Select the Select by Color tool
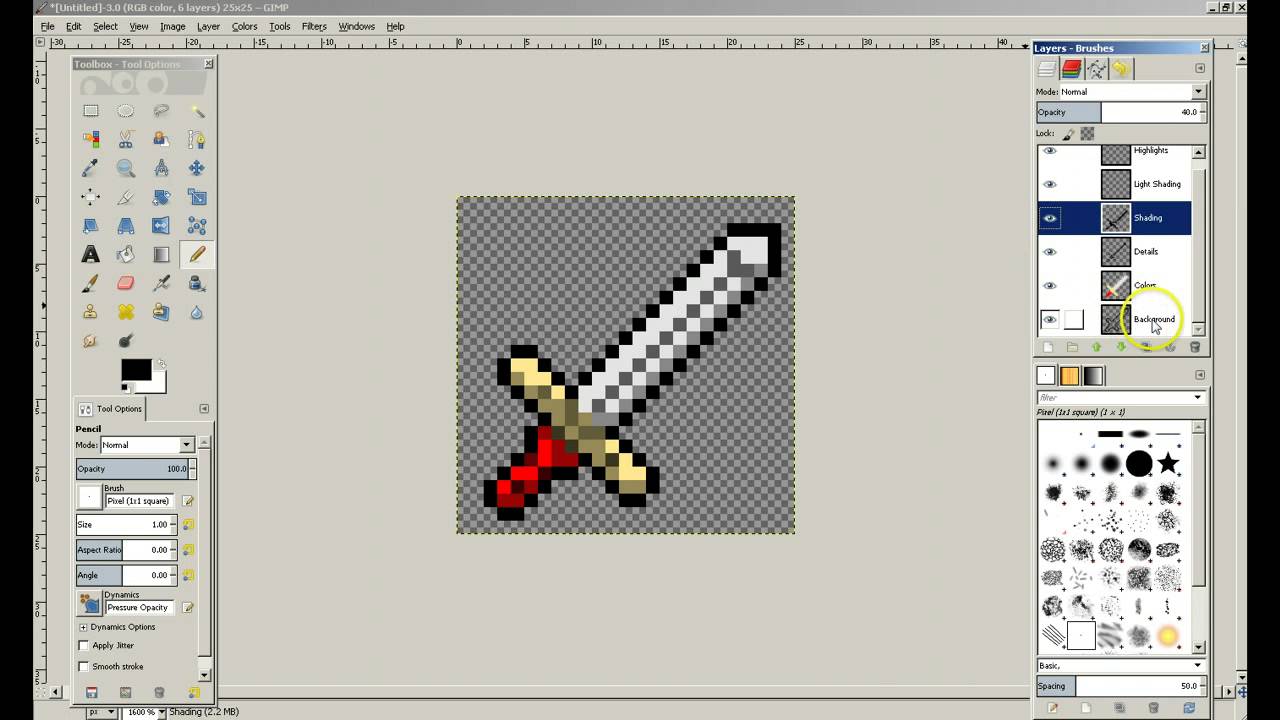This screenshot has height=720, width=1280. [91, 140]
